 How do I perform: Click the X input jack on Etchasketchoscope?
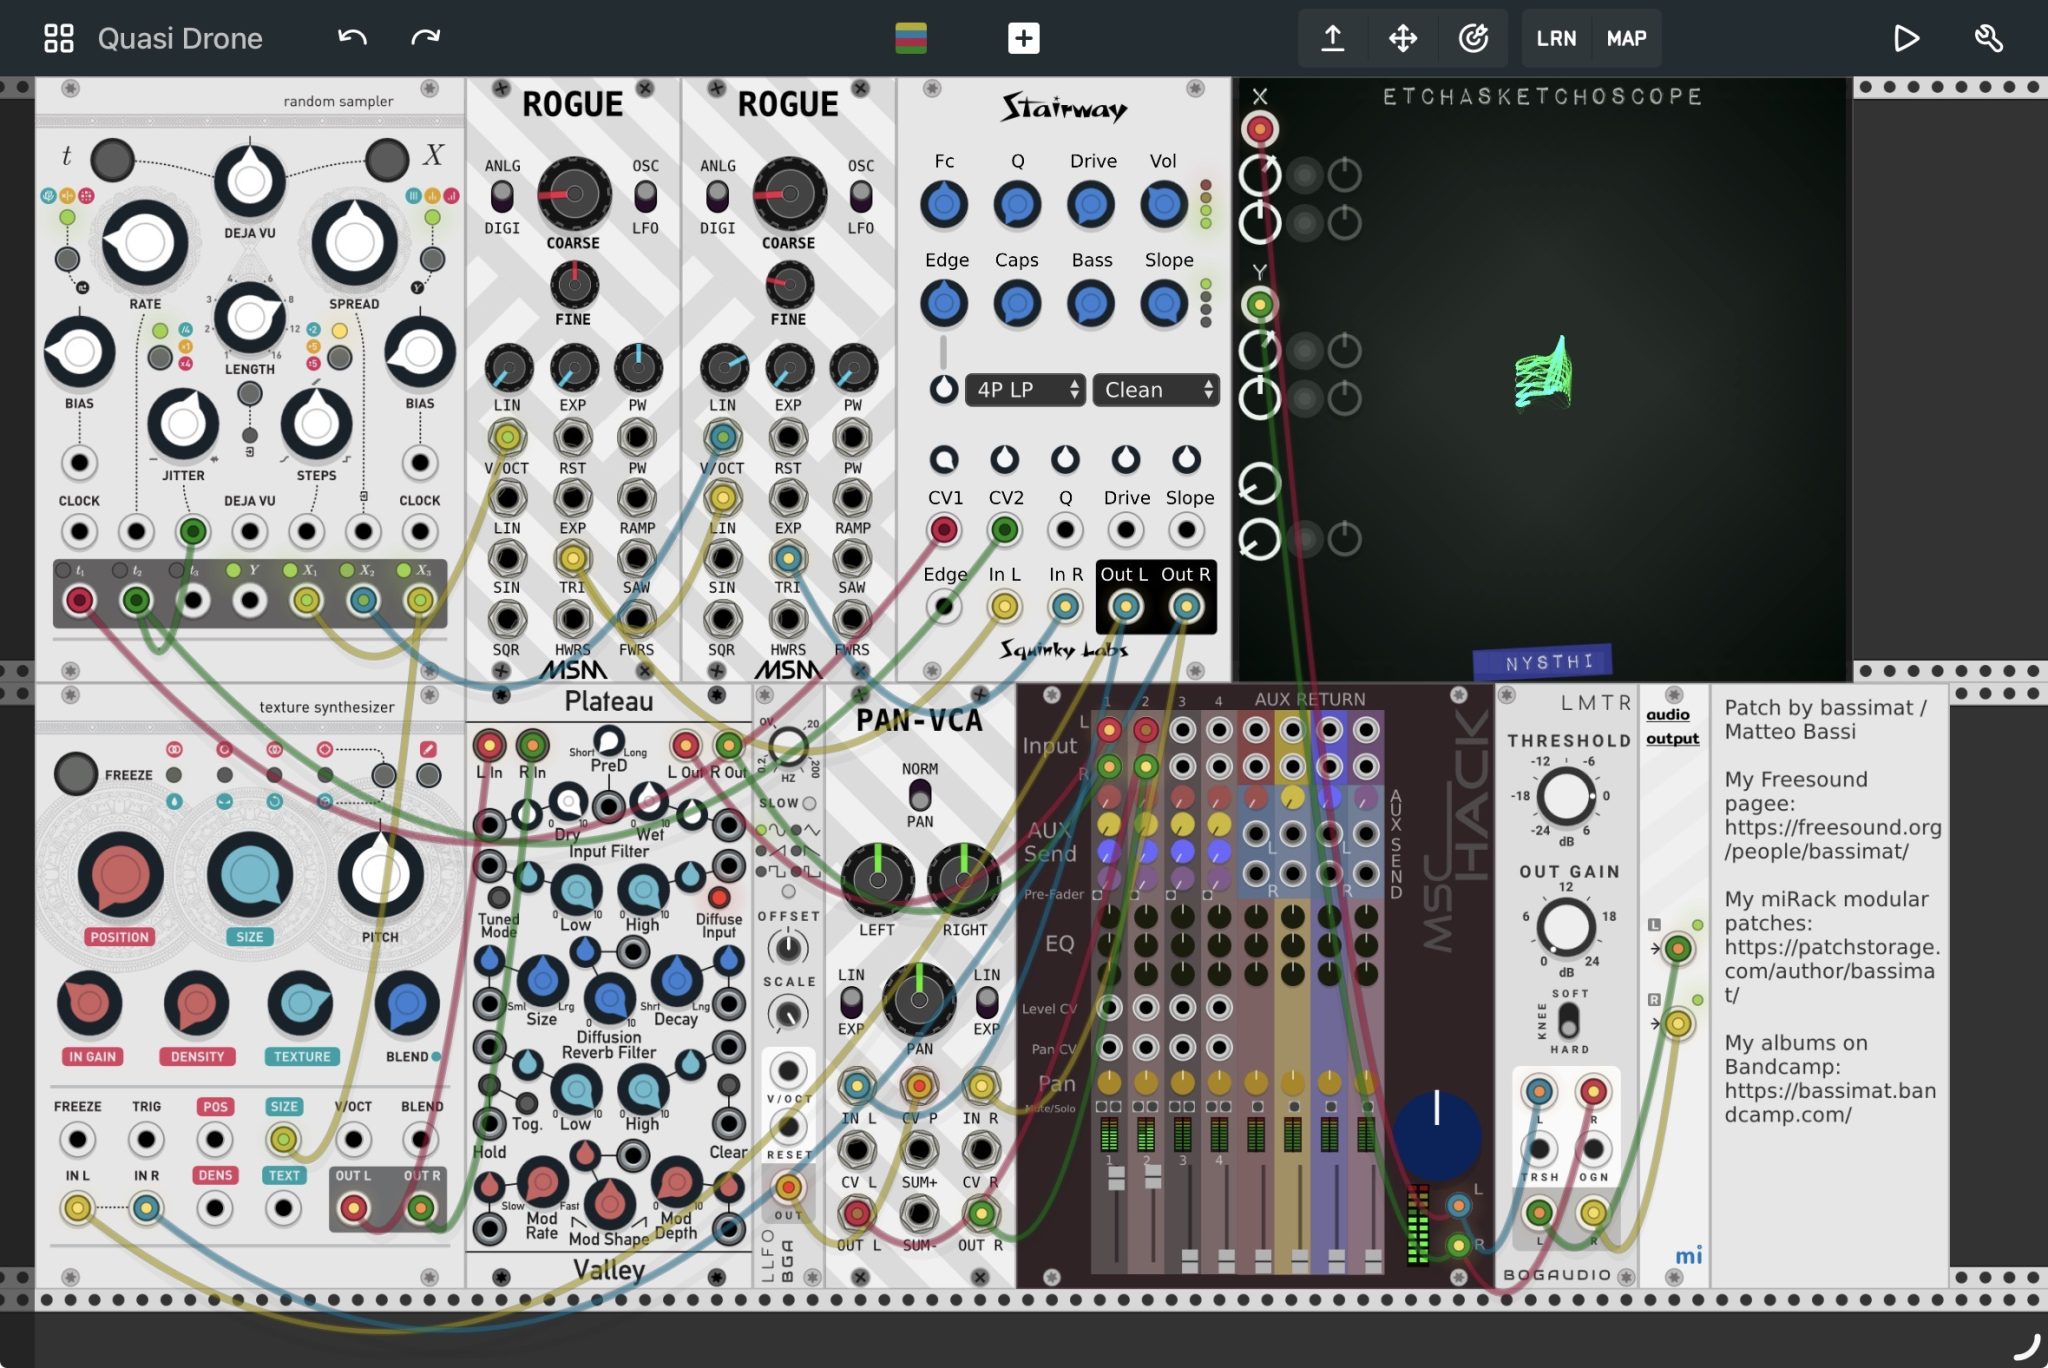[1259, 129]
